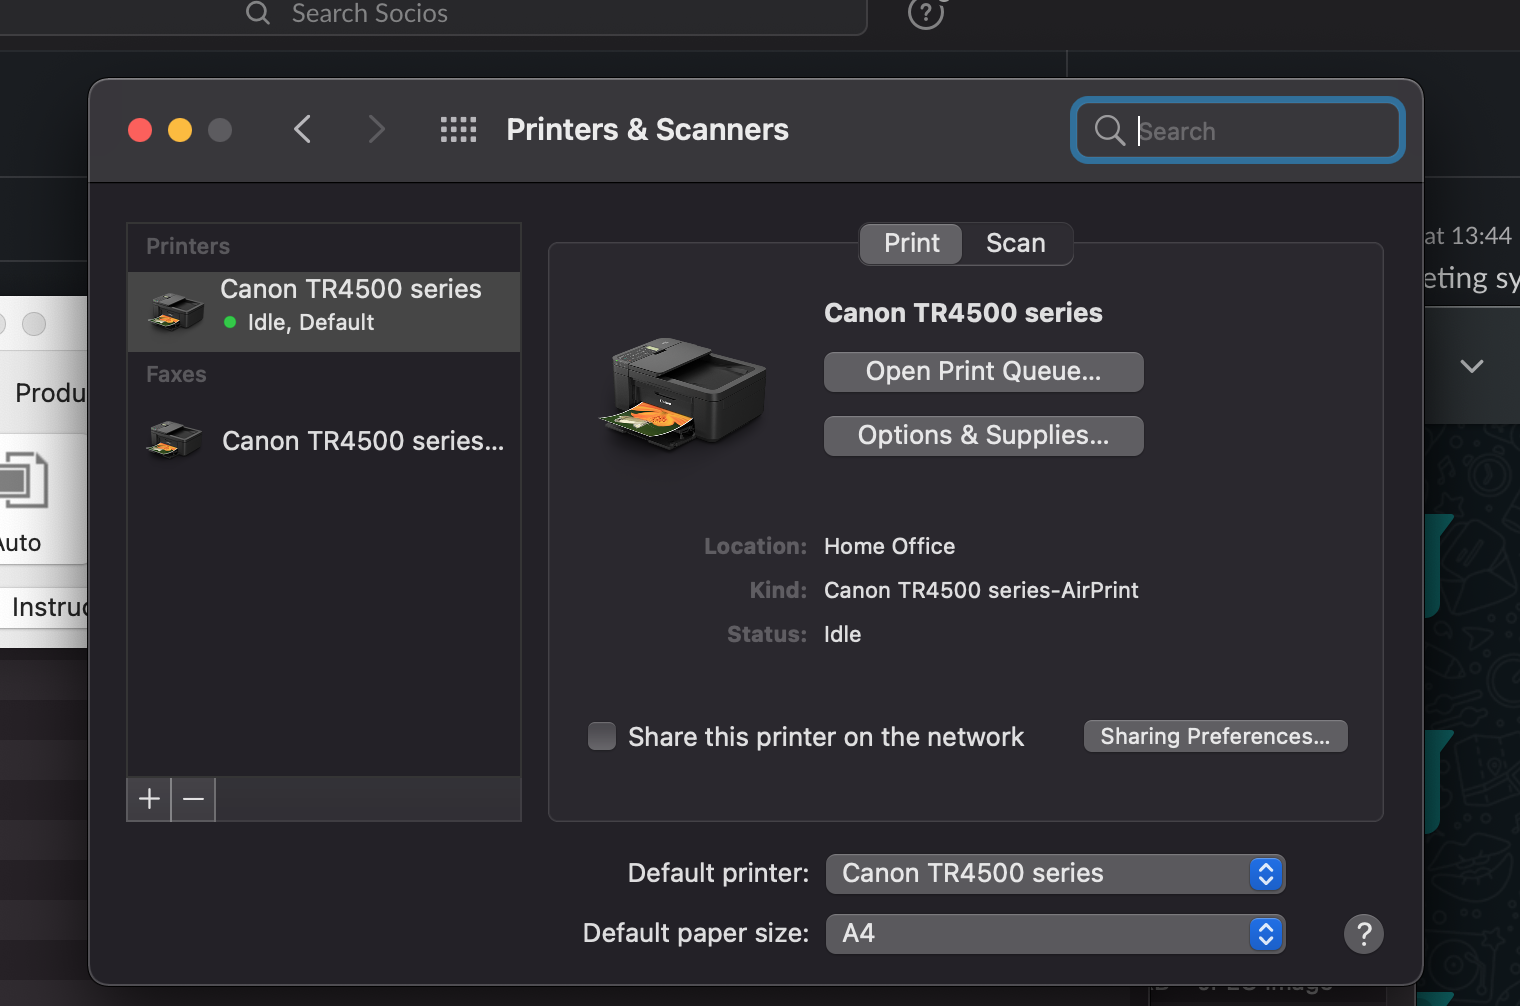Screen dimensions: 1520x1006
Task: Open Sharing Preferences
Action: pyautogui.click(x=1215, y=736)
